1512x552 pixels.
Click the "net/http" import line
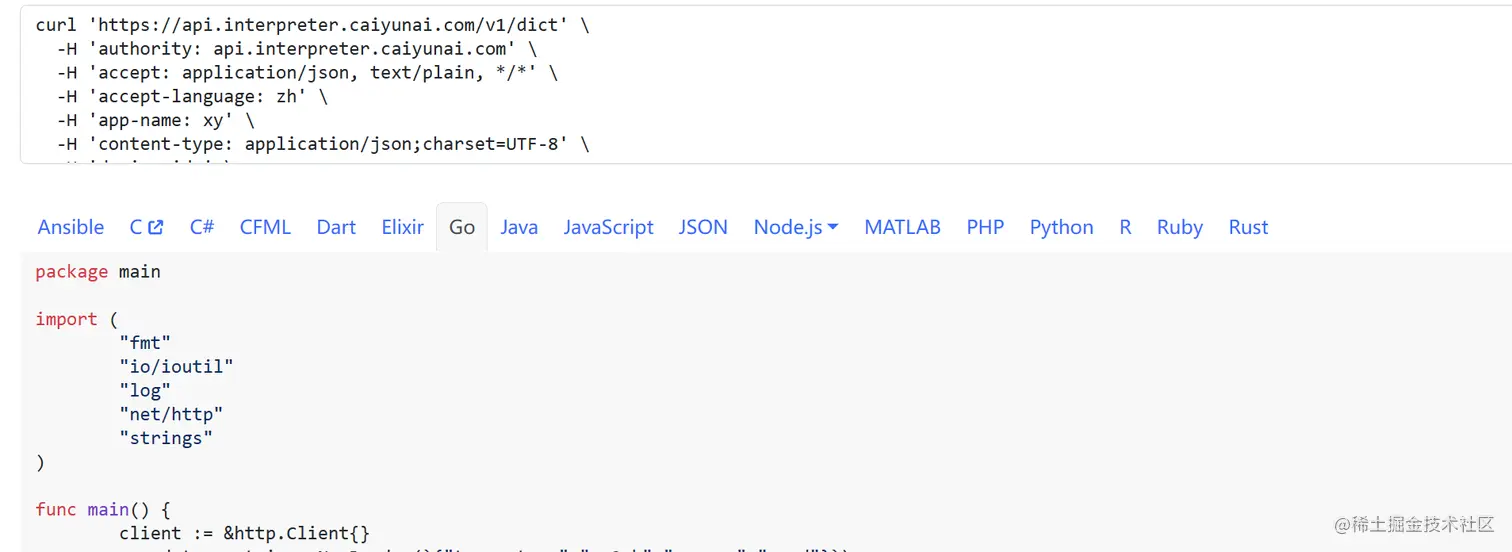[171, 413]
